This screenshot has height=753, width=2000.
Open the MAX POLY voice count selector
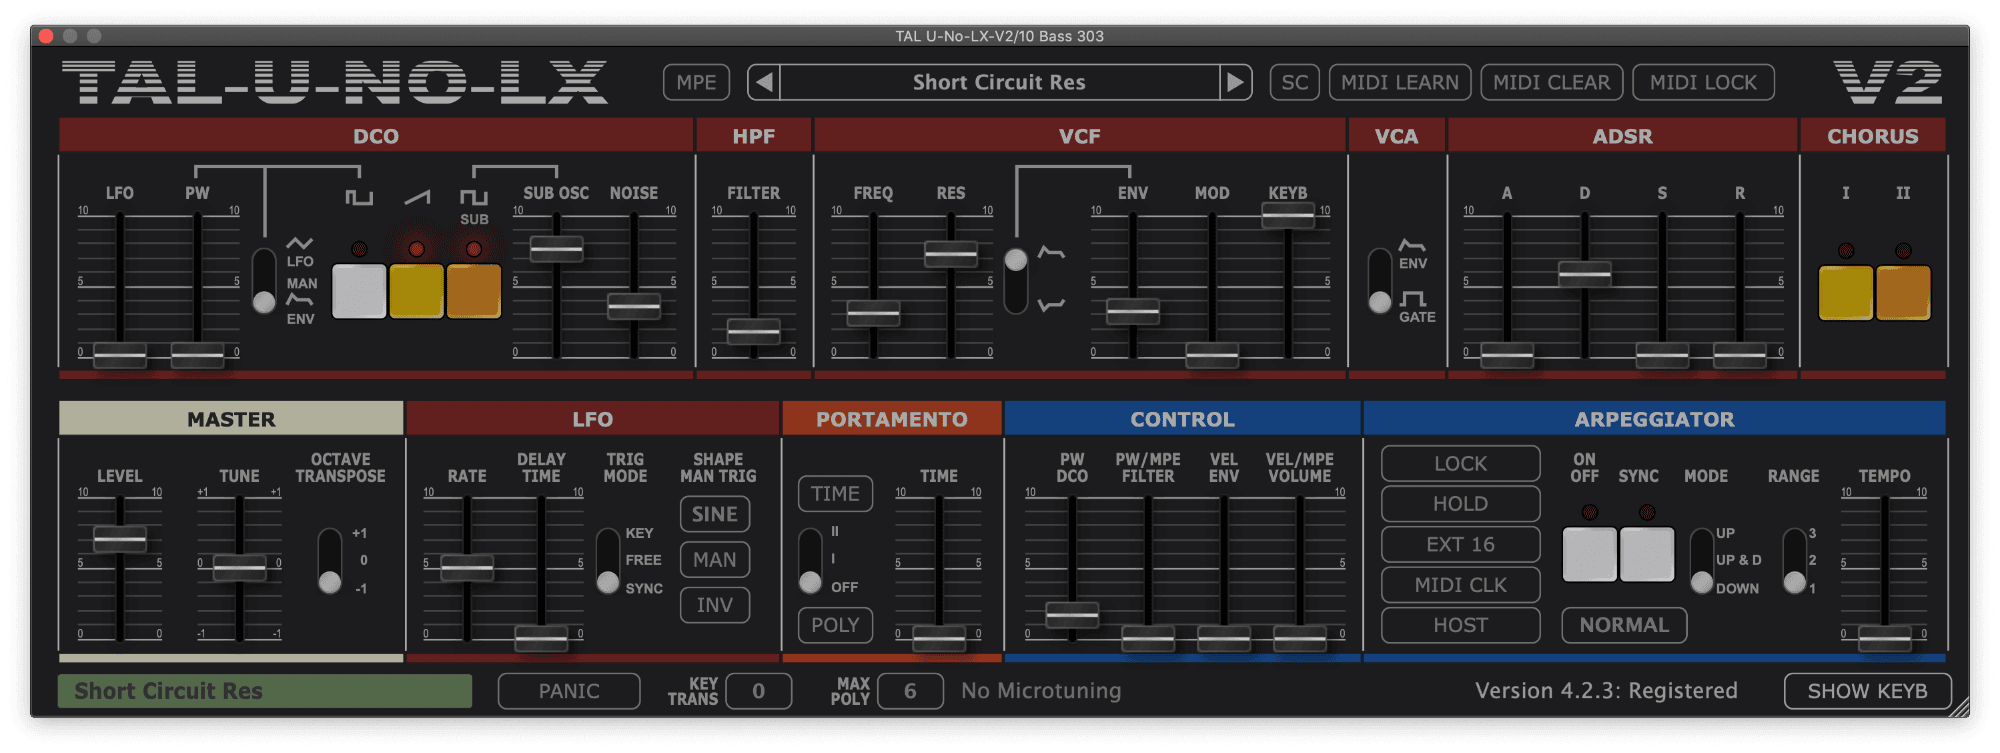[910, 691]
